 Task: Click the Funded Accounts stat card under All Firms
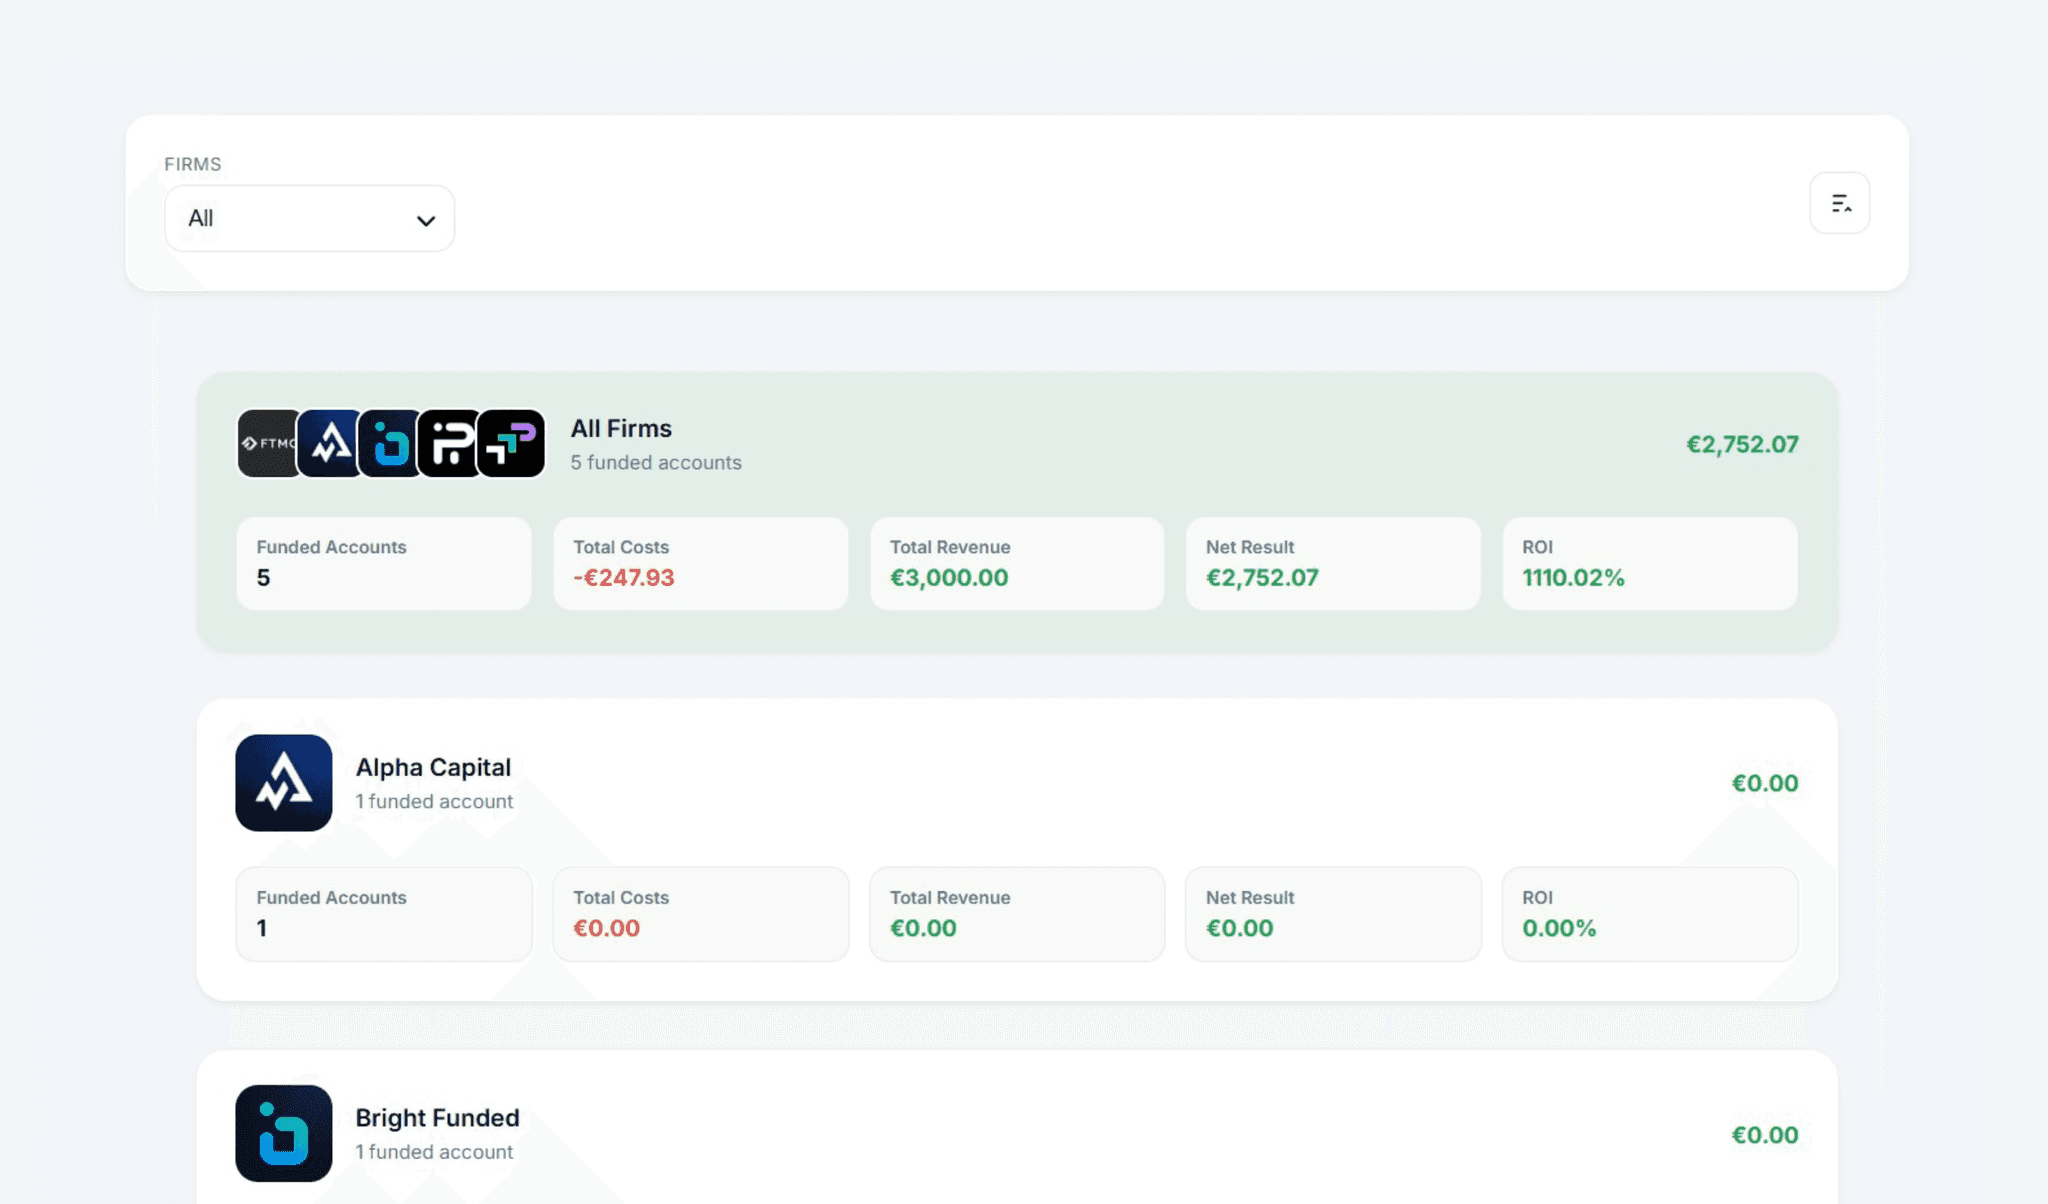(x=383, y=563)
